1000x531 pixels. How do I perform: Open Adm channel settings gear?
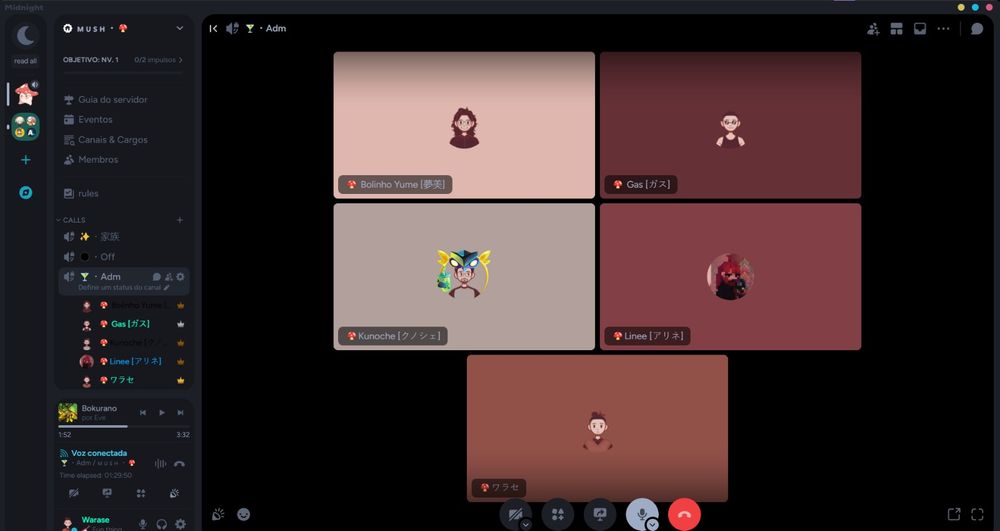point(180,277)
